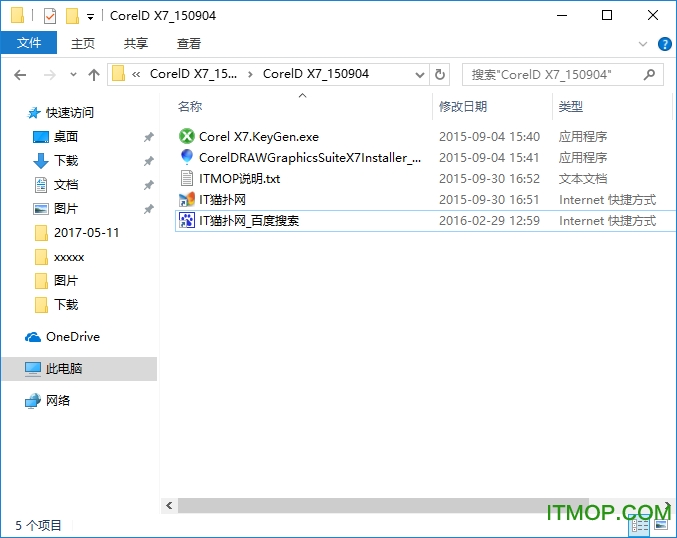The image size is (677, 538).
Task: Click the 2016-02-29 12:59 date cell
Action: tap(489, 221)
